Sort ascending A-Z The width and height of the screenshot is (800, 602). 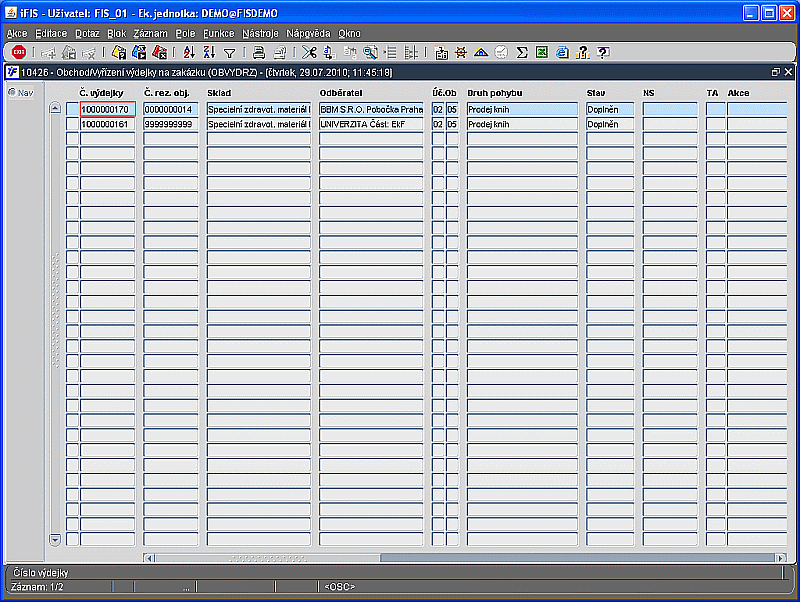point(189,52)
